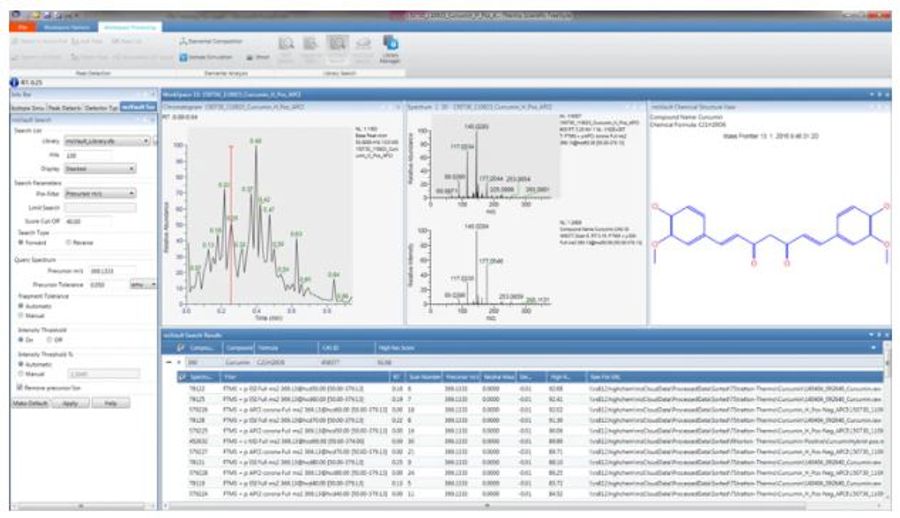900x518 pixels.
Task: Open the File tab
Action: pos(23,28)
